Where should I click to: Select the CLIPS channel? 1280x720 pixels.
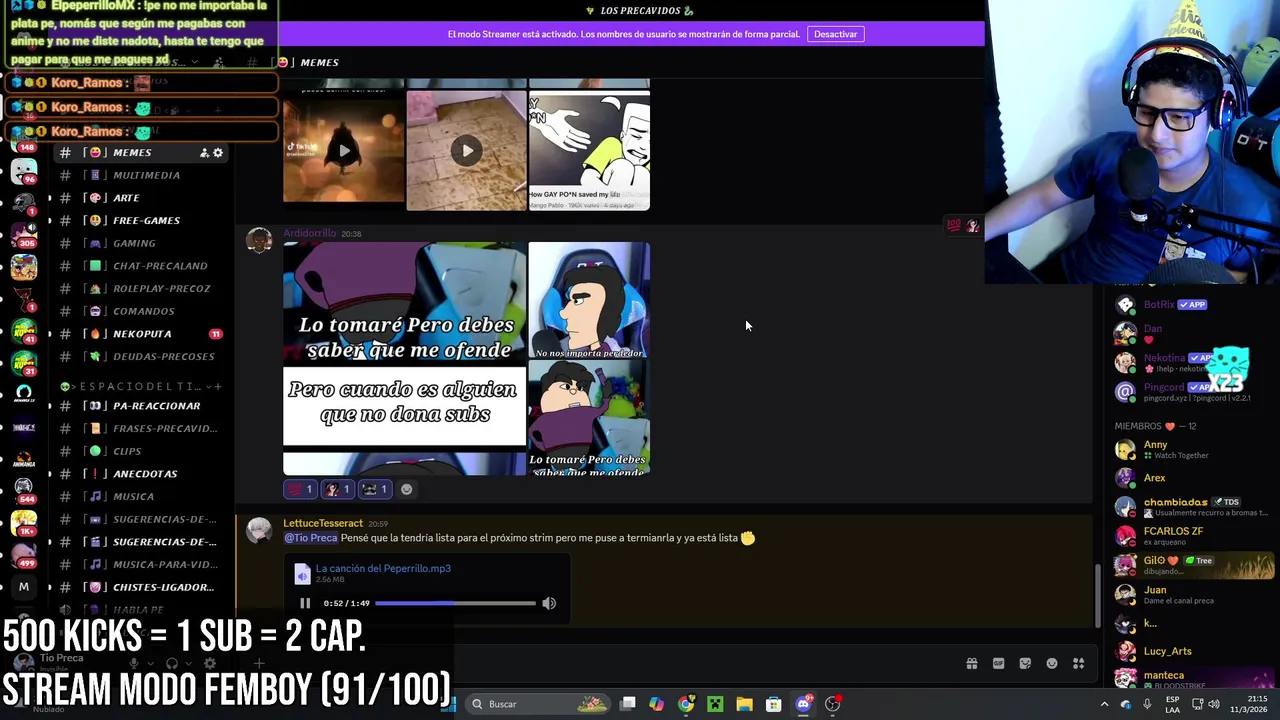140,451
